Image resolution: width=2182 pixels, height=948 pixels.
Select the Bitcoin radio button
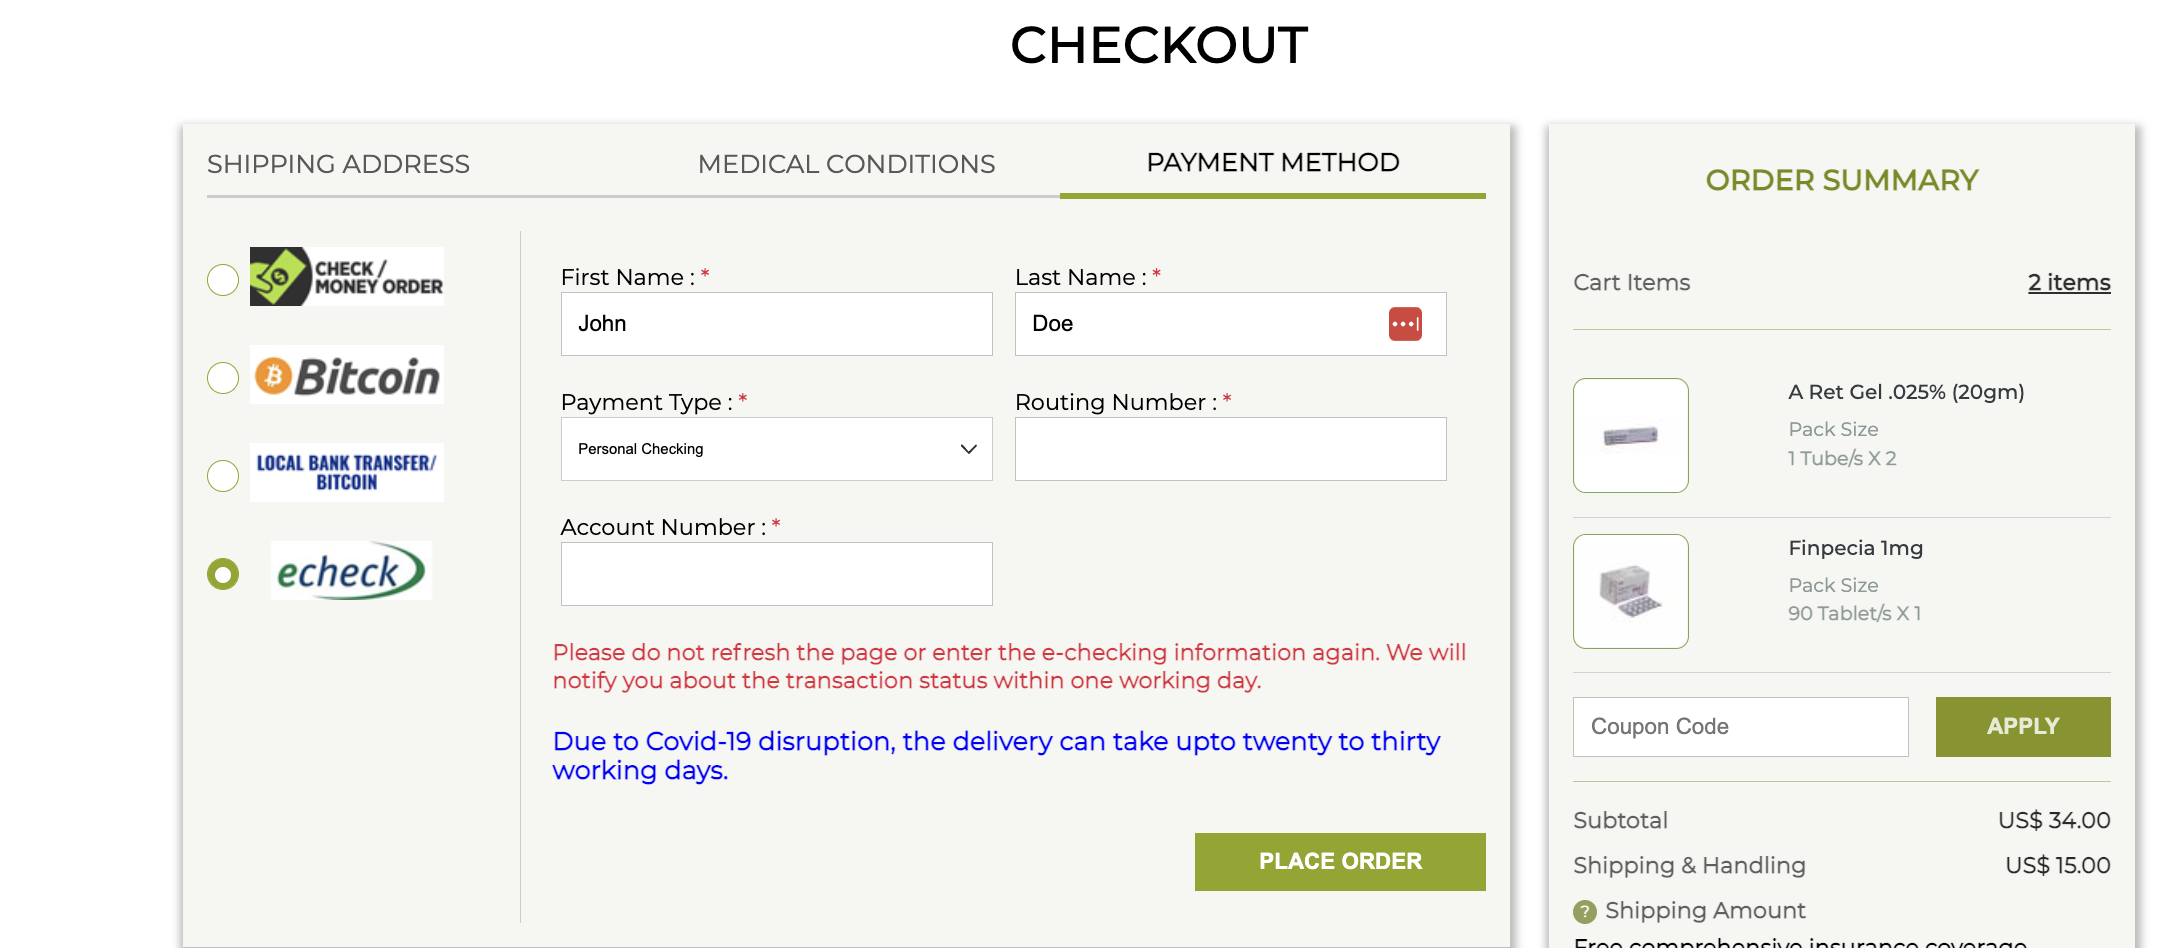[223, 378]
